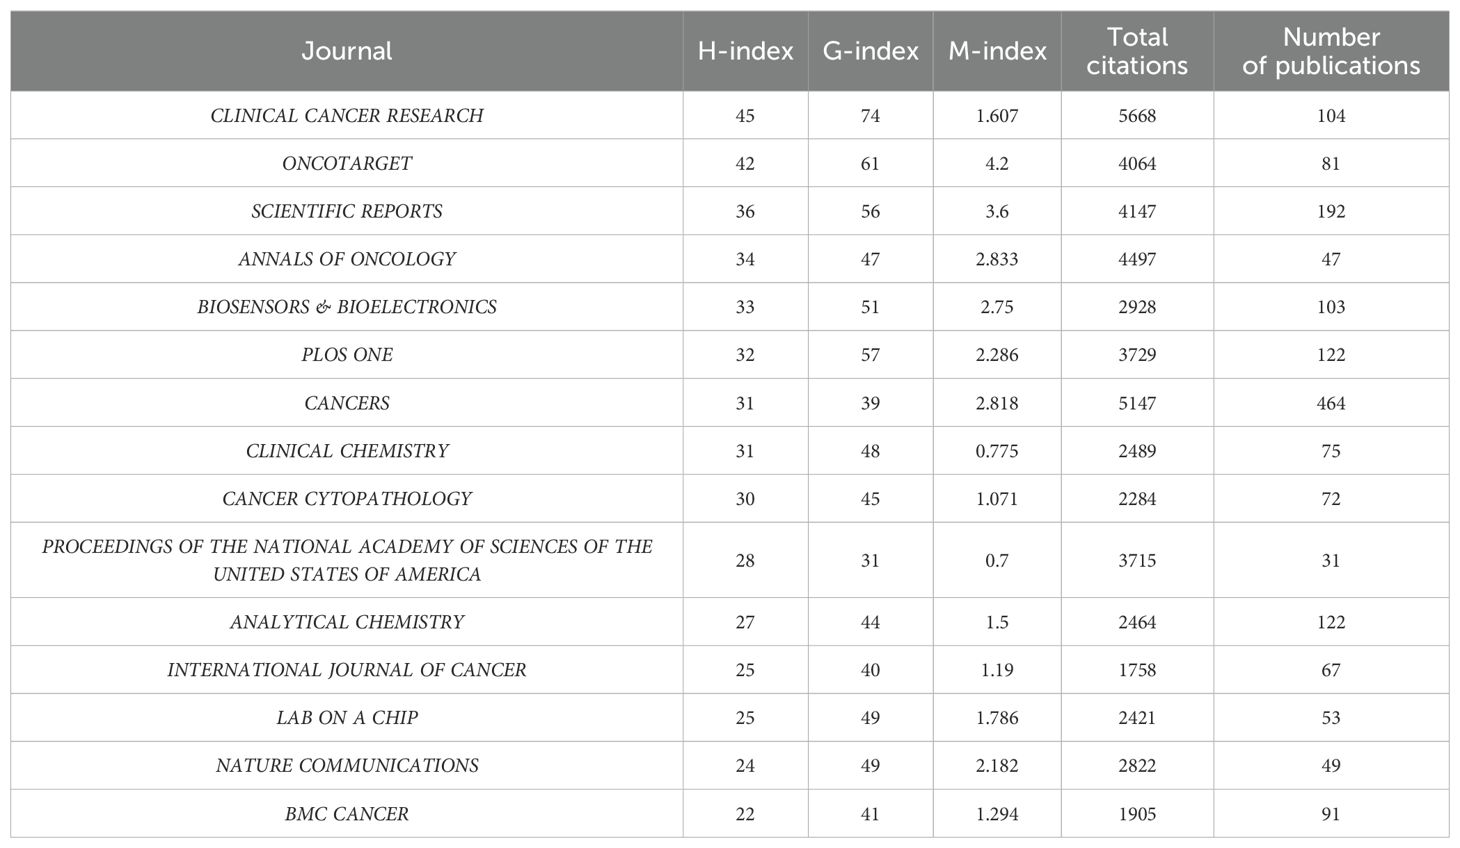Screen dimensions: 1460x848
Task: Select the NATURE COMMUNICATIONS journal name
Action: [x=347, y=767]
